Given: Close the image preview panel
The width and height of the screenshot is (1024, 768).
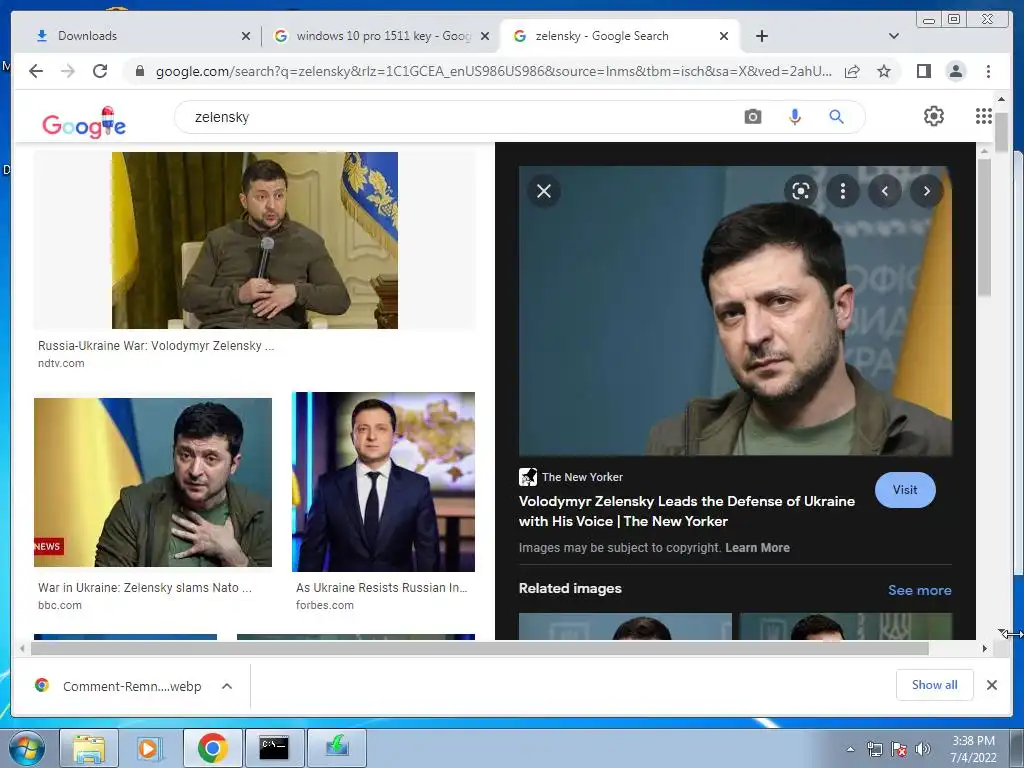Looking at the screenshot, I should 543,191.
